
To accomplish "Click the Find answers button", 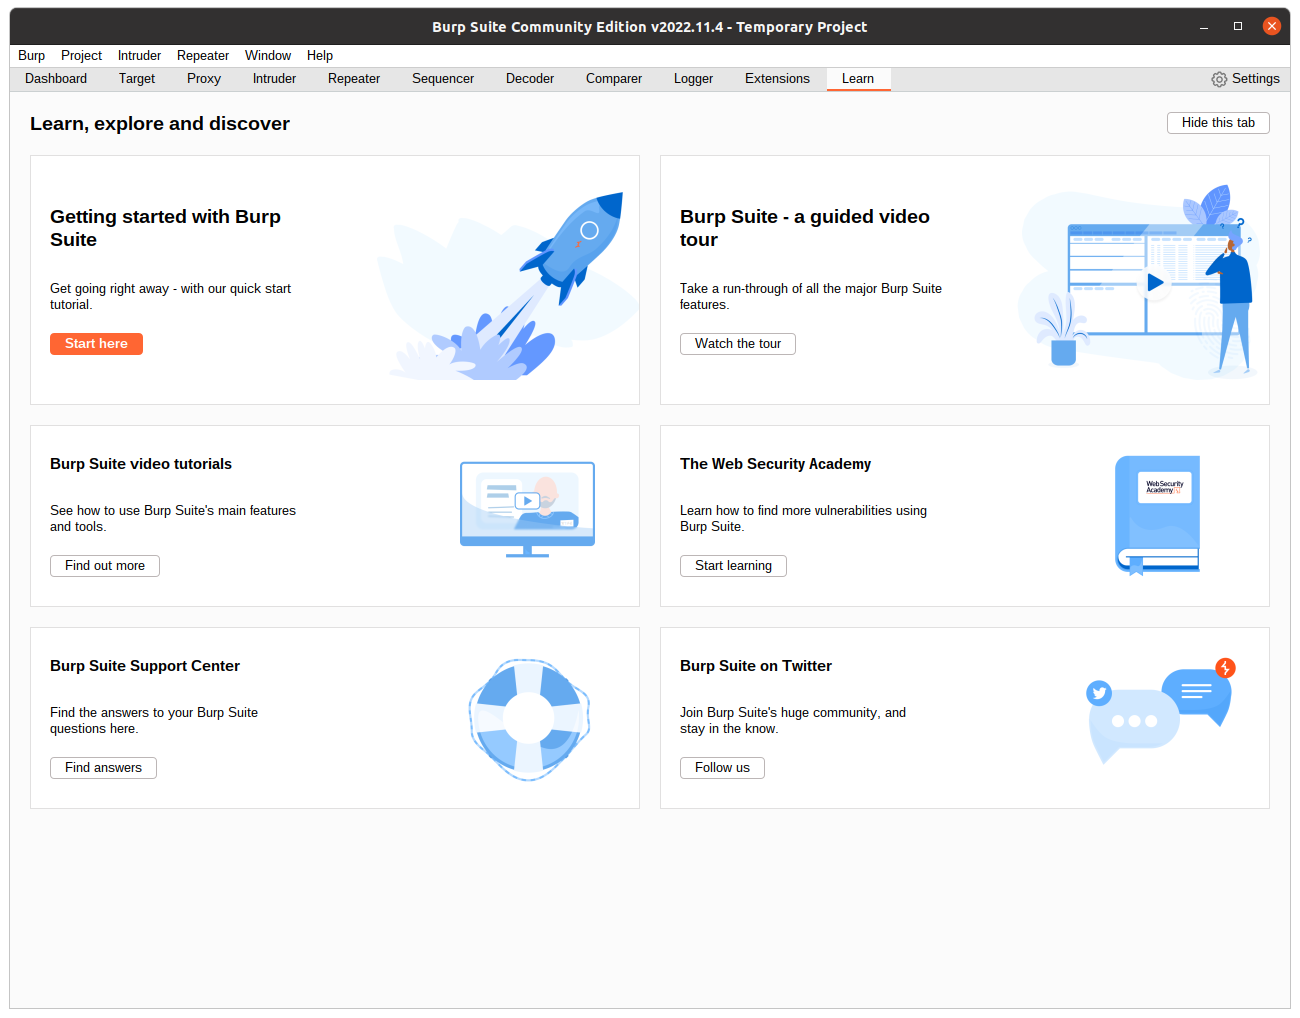I will 103,768.
